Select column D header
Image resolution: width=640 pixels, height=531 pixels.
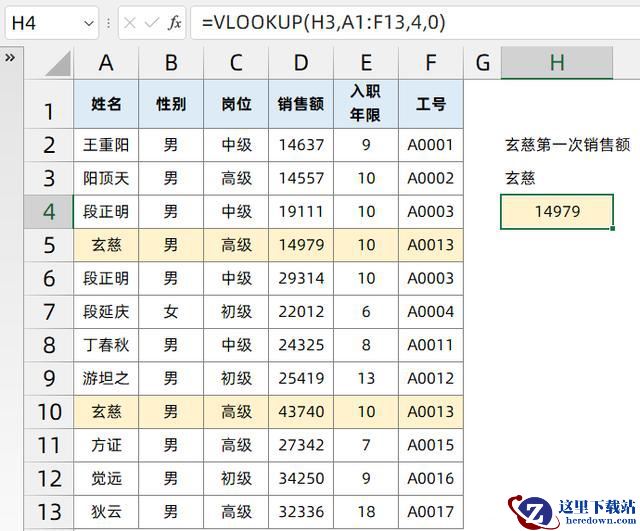pyautogui.click(x=301, y=63)
